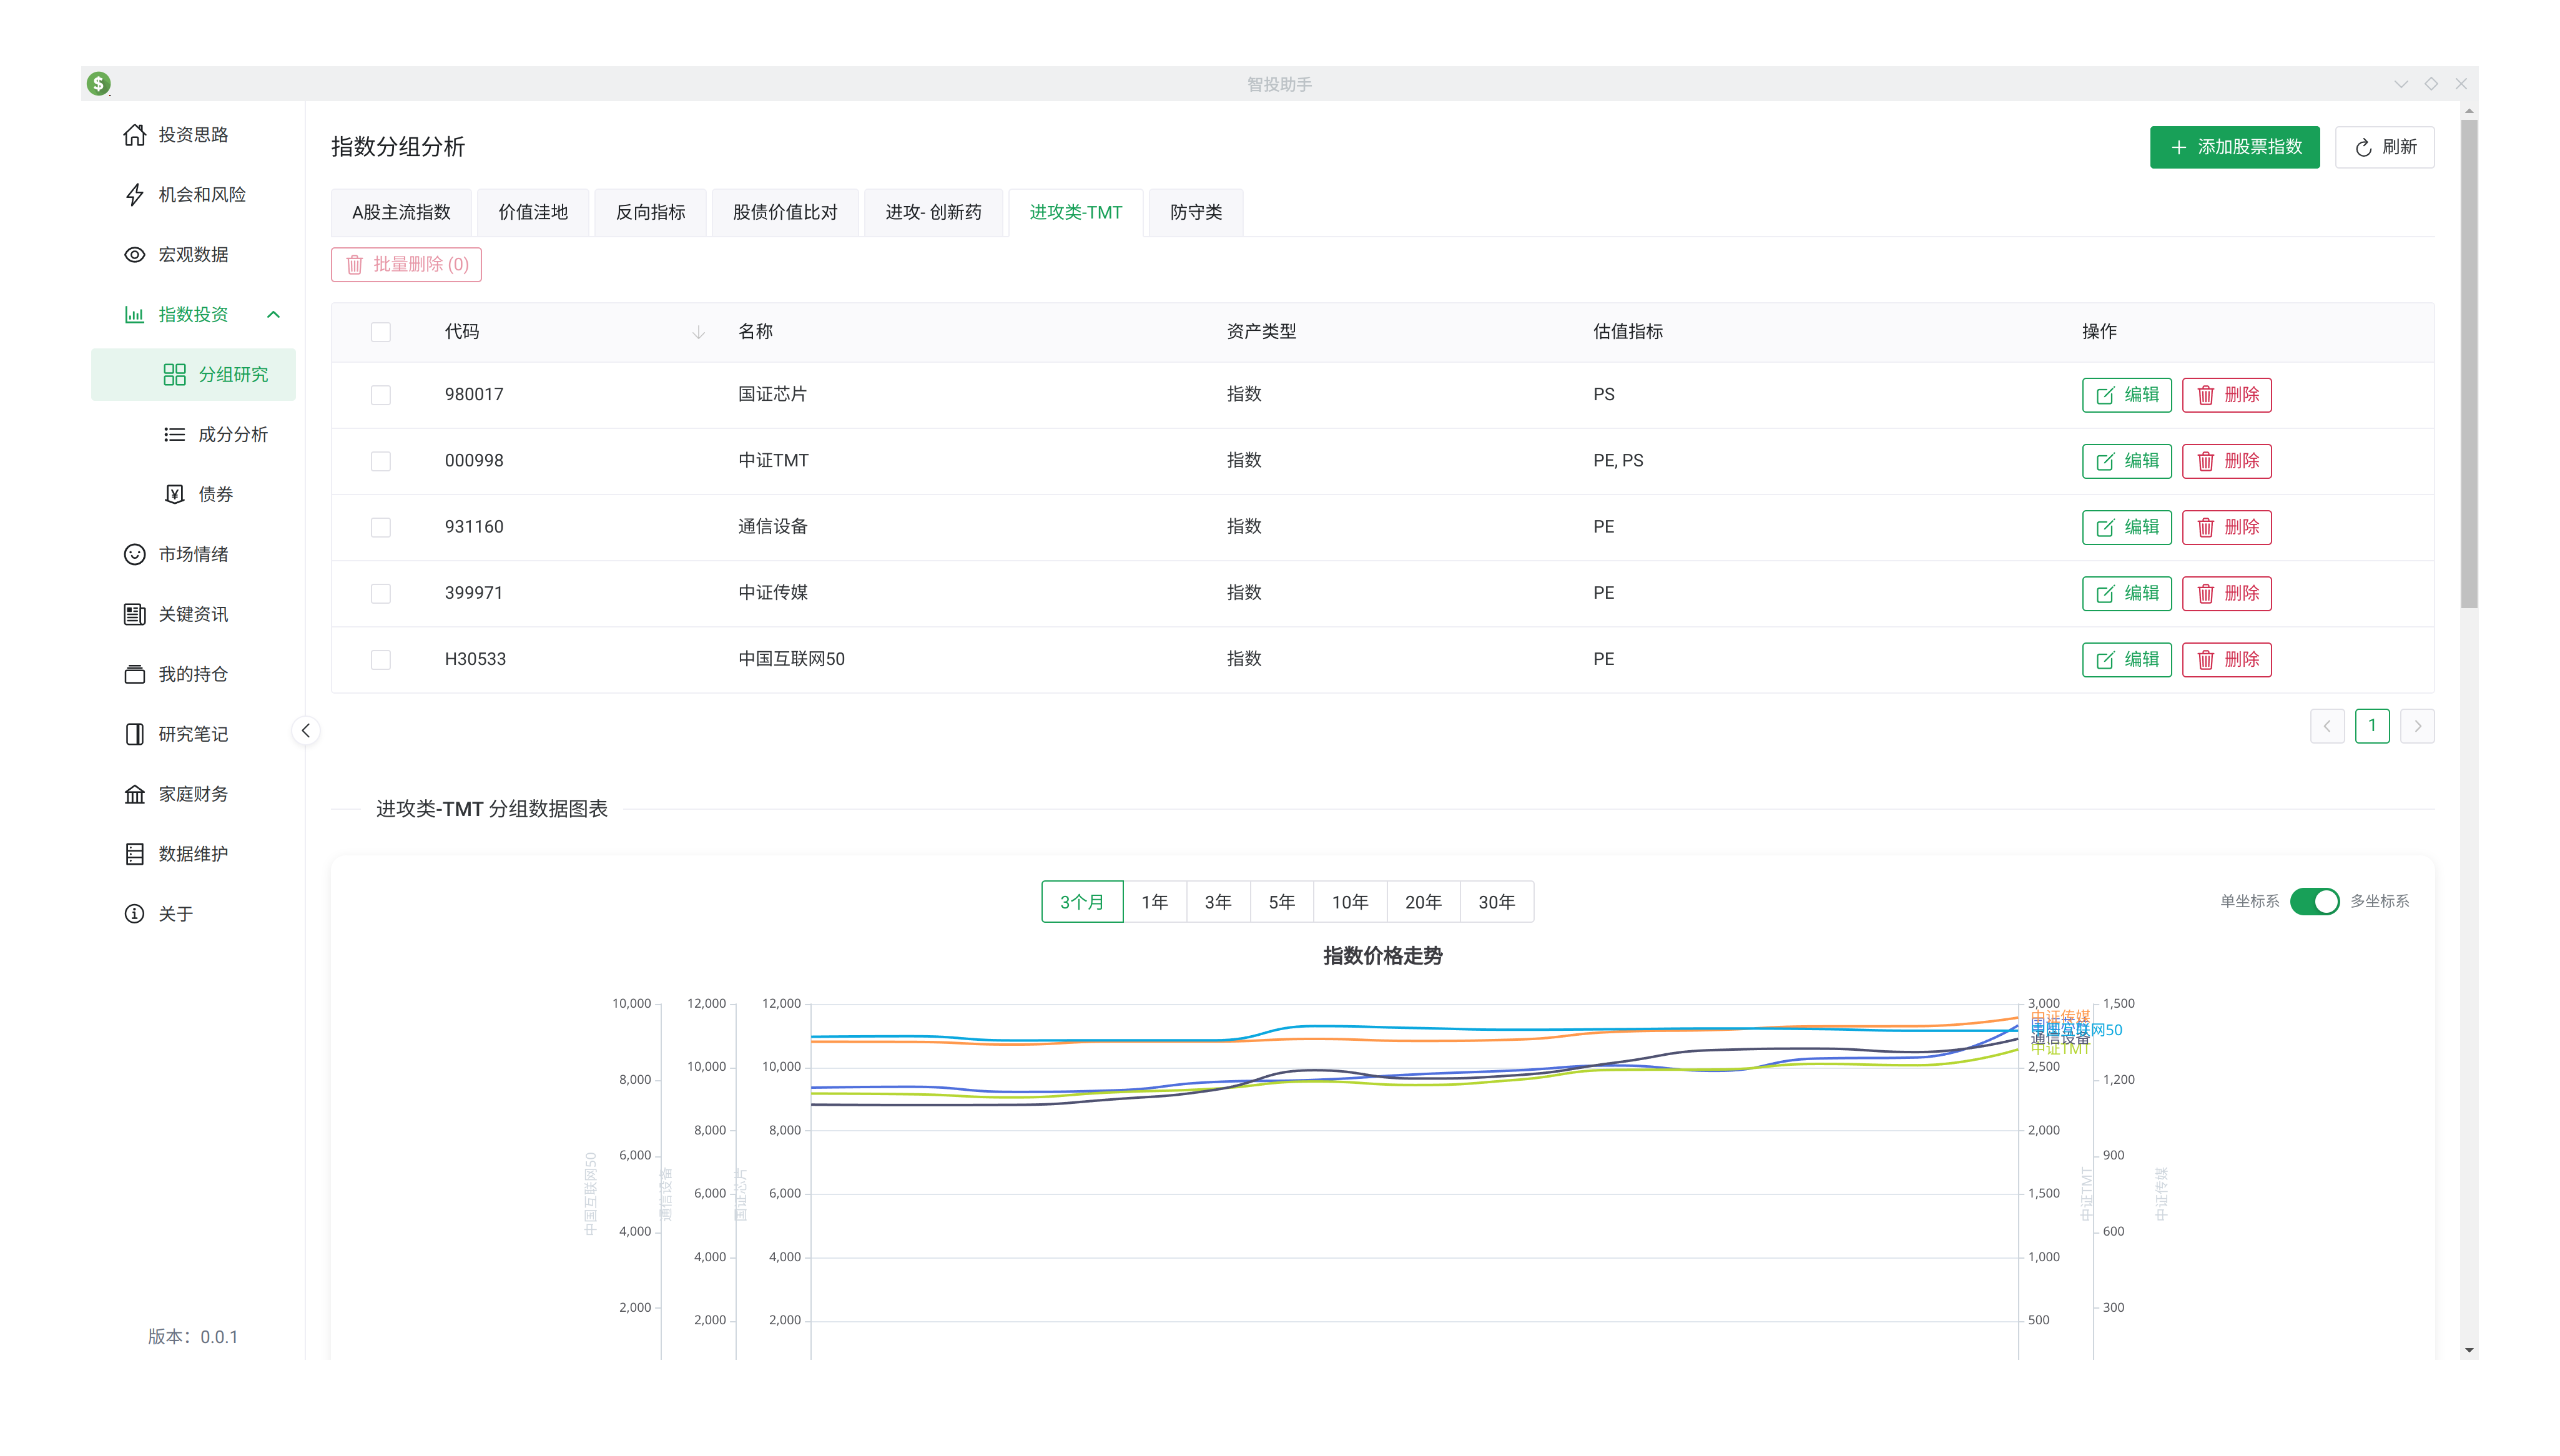This screenshot has height=1456, width=2560.
Task: Switch to the 防守类 tab
Action: tap(1195, 212)
